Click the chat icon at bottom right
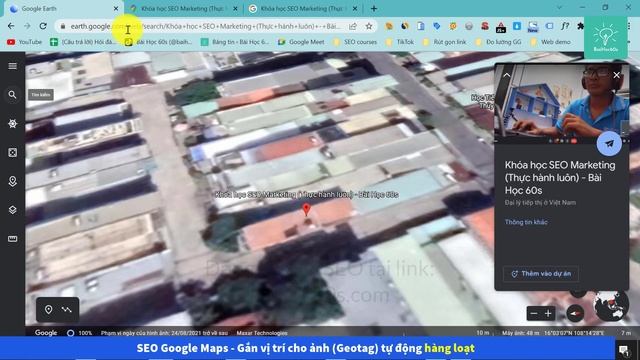The width and height of the screenshot is (640, 360). pyautogui.click(x=624, y=350)
